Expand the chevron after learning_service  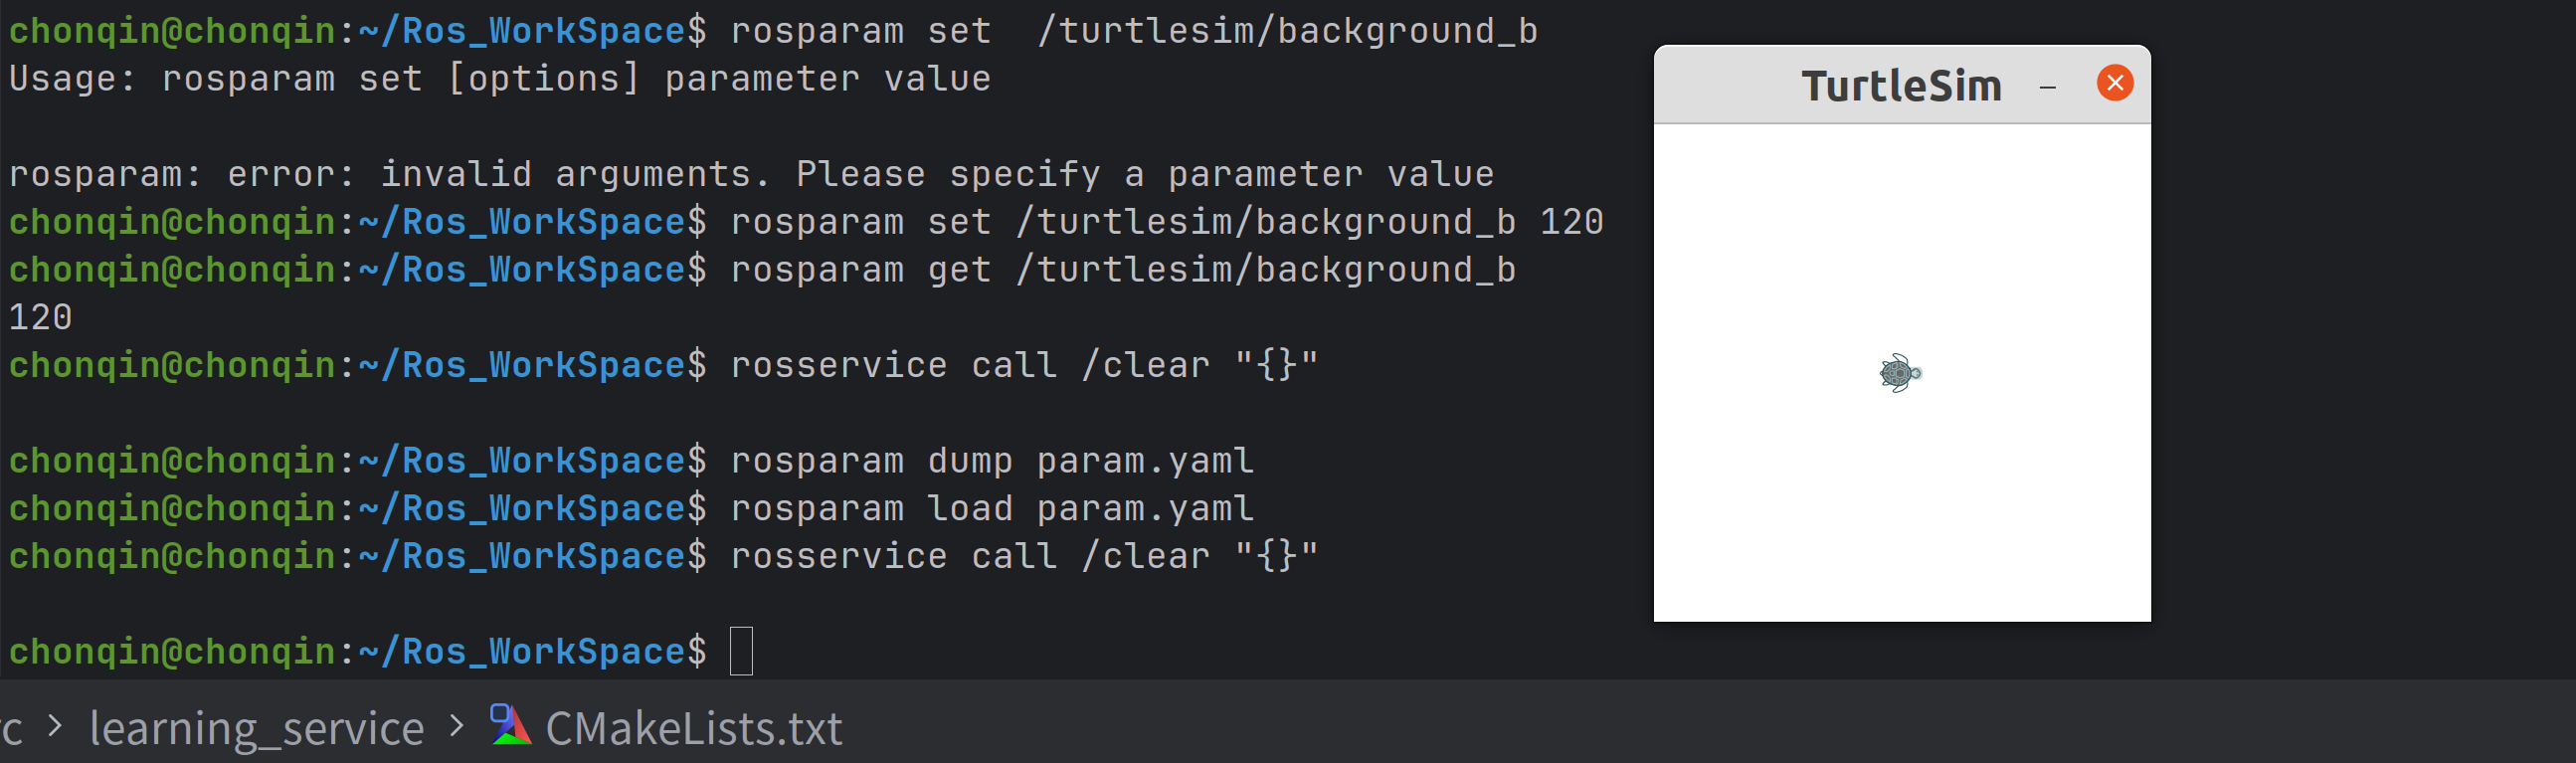[457, 726]
